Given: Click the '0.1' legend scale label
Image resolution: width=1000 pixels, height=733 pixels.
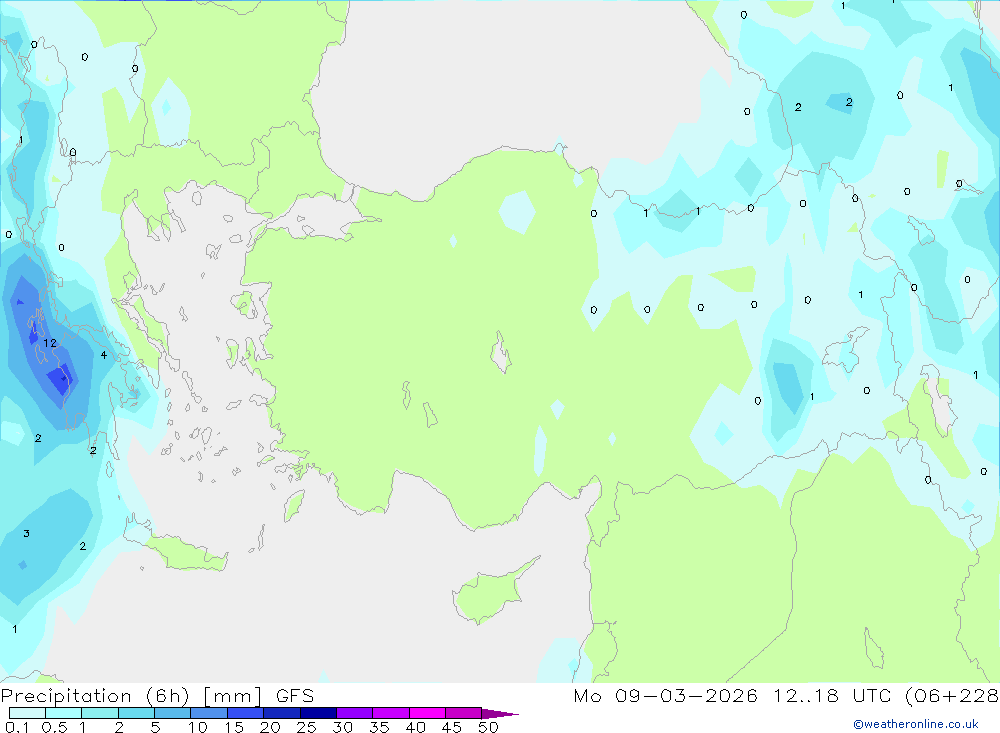Looking at the screenshot, I should coord(17,727).
